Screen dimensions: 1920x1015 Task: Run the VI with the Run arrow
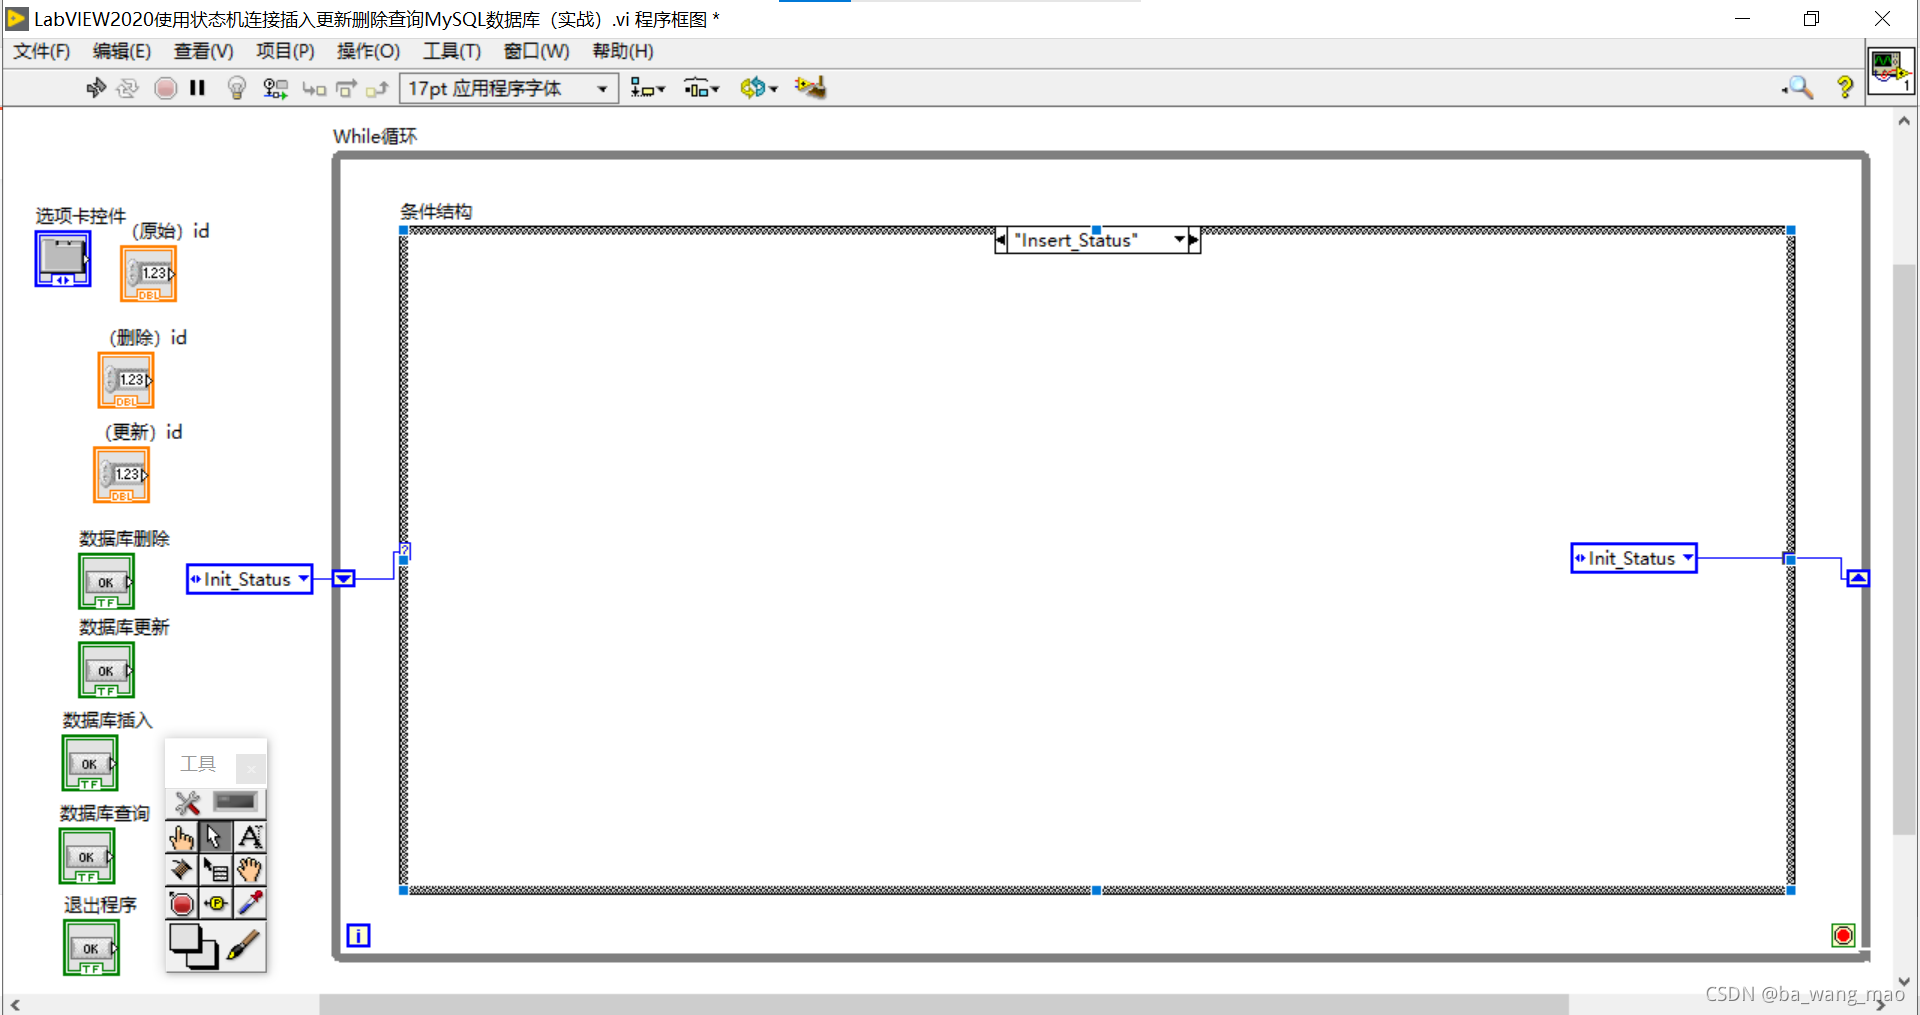pos(96,88)
